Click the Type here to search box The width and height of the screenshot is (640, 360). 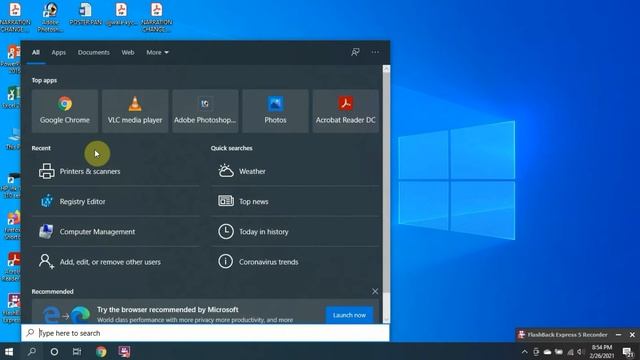tap(205, 333)
